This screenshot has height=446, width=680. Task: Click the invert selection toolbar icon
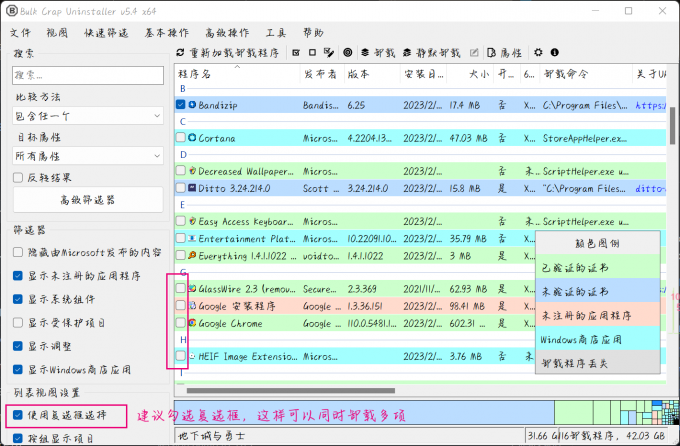click(x=329, y=52)
